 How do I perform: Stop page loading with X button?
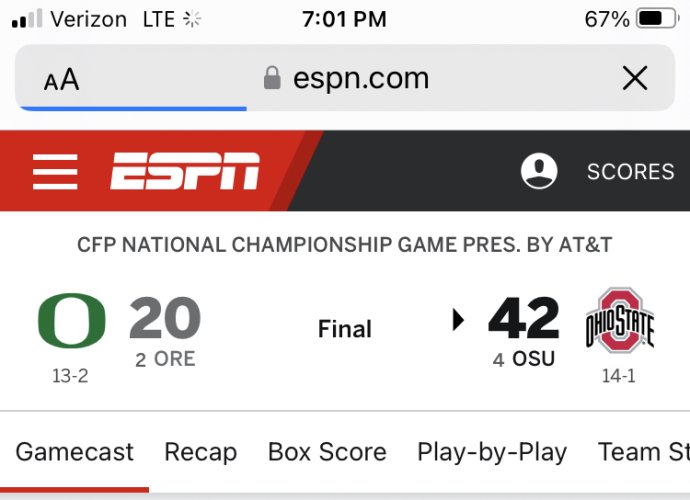635,78
